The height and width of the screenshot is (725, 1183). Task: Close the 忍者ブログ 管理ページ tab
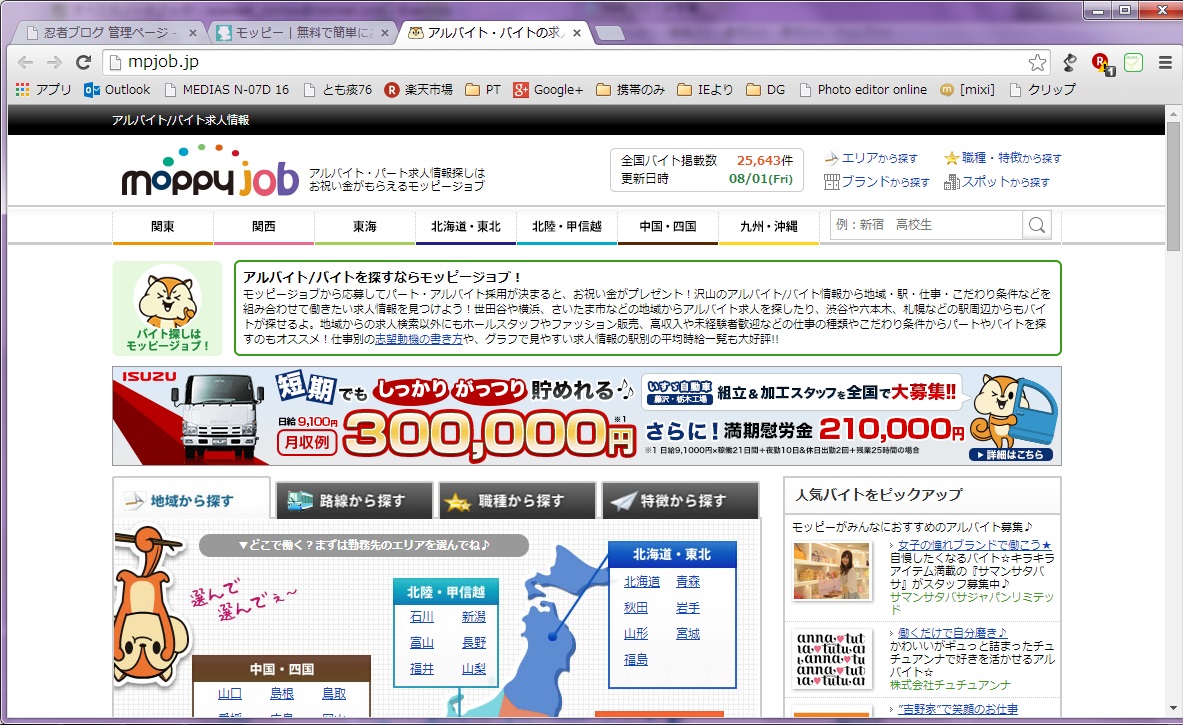click(192, 33)
